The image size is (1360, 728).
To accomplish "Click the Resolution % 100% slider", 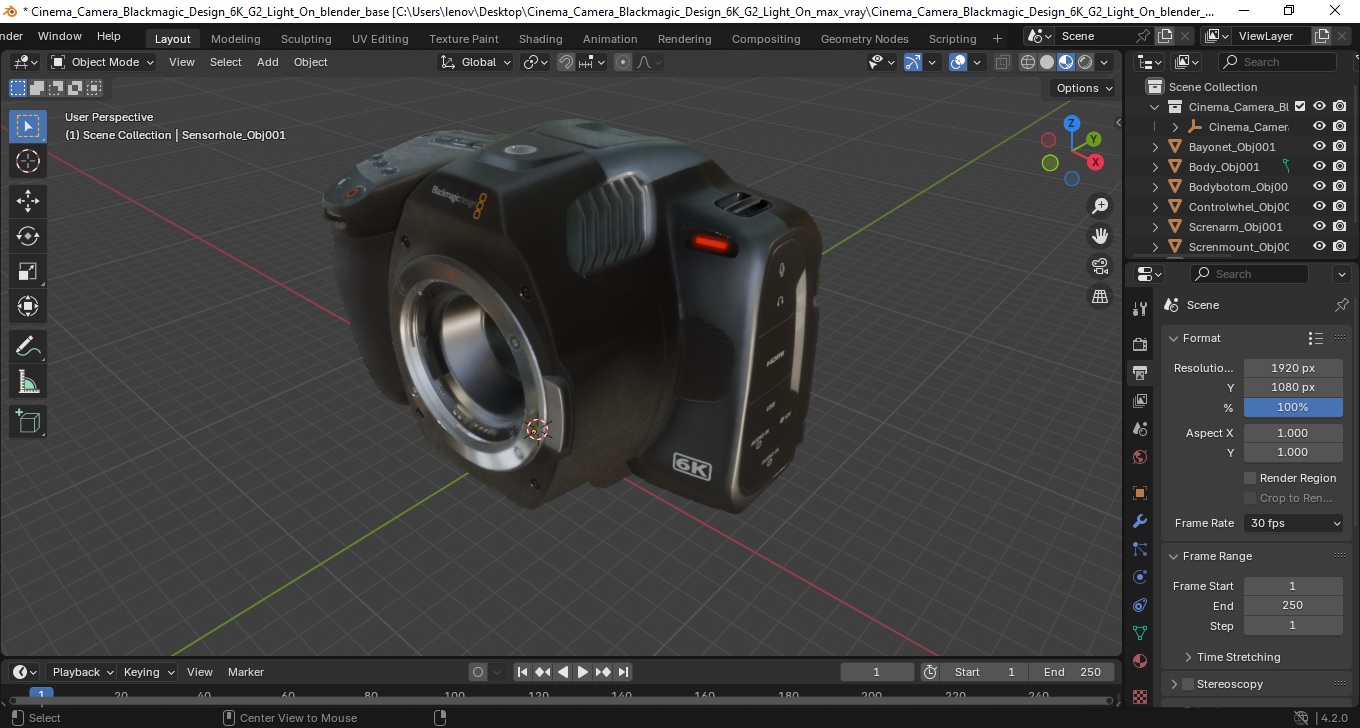I will (1293, 407).
